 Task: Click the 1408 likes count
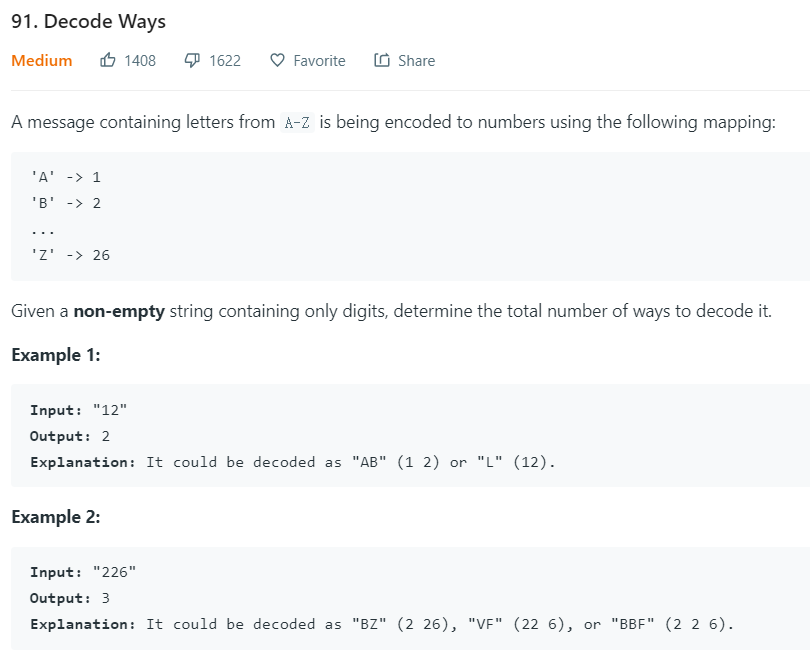pos(140,61)
